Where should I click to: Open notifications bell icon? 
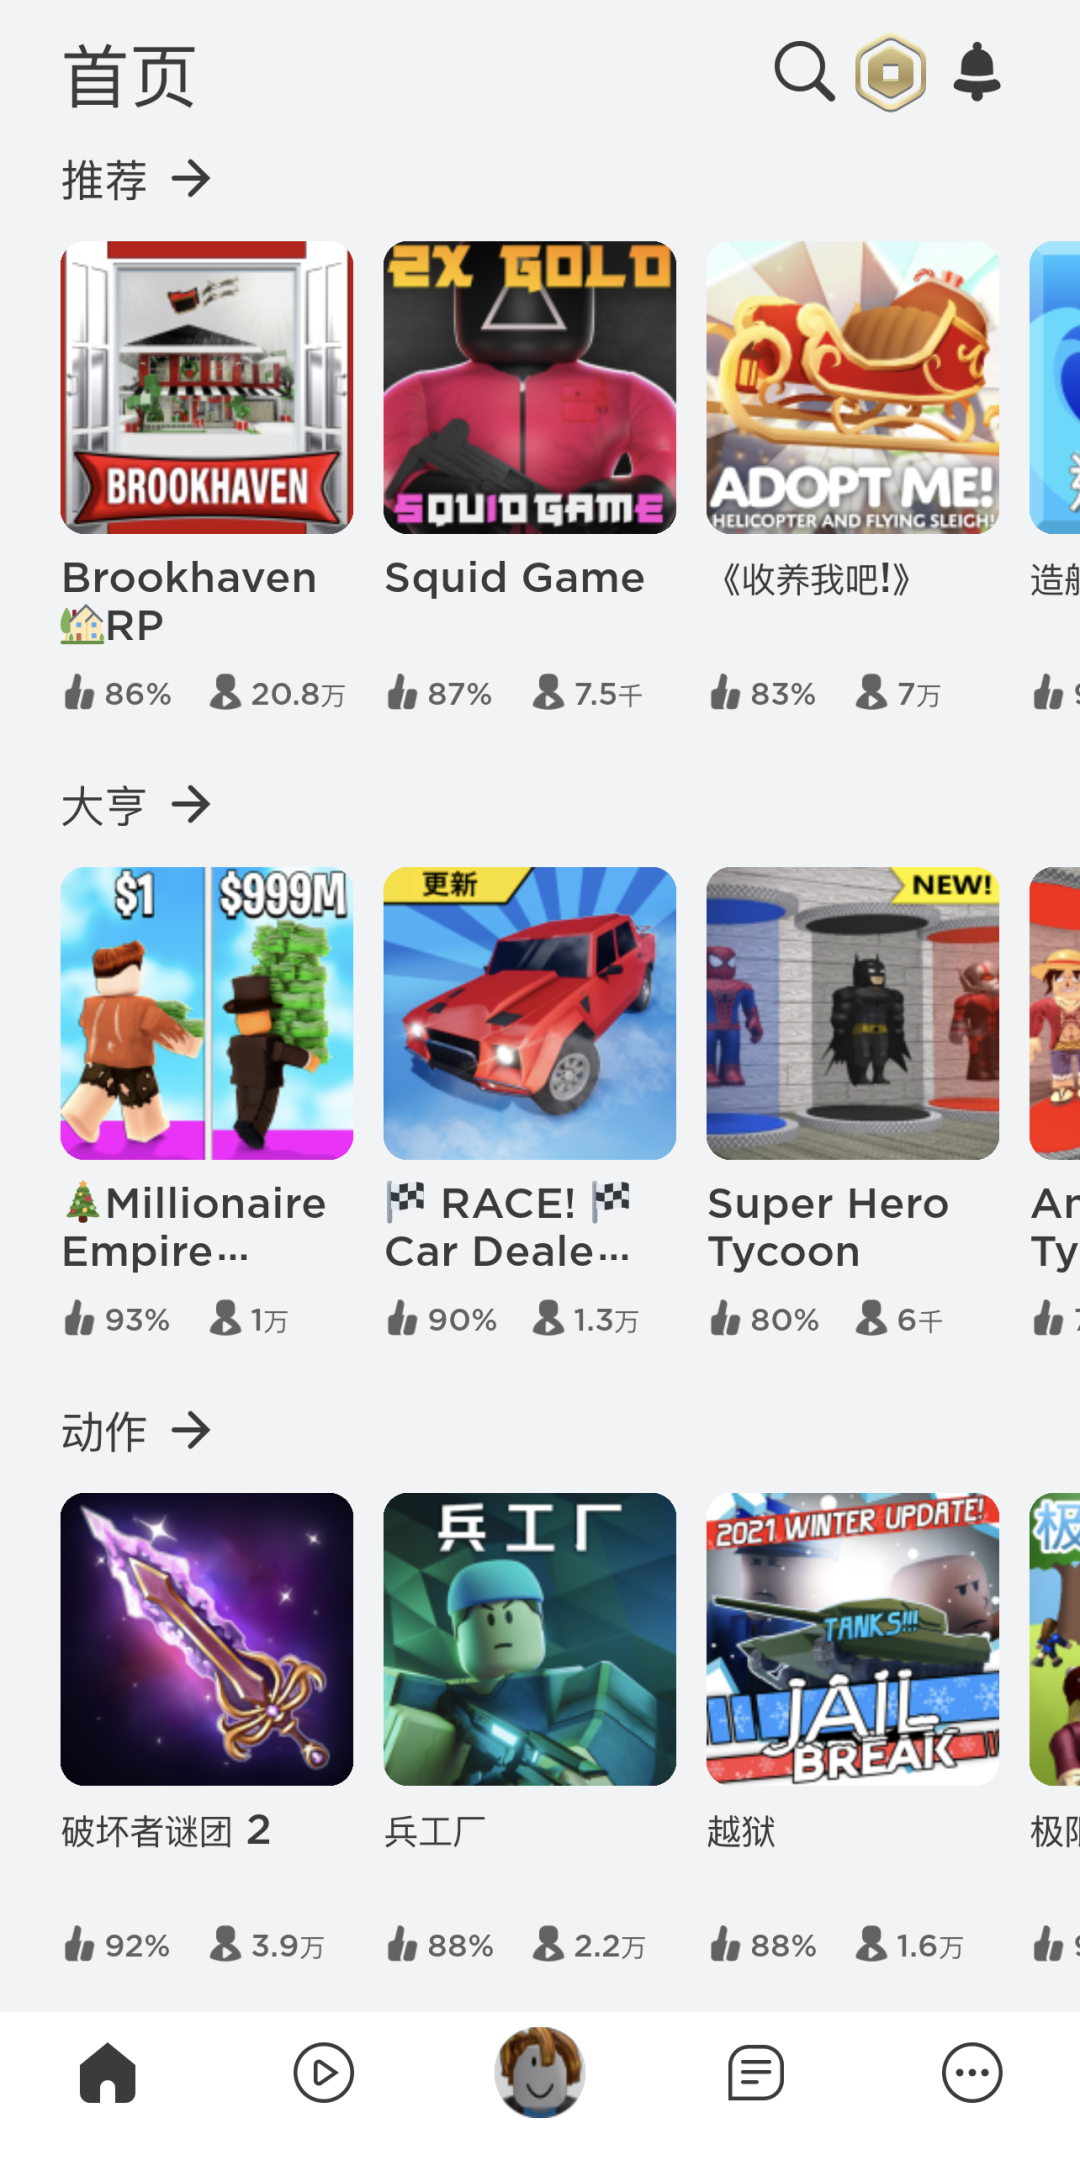pyautogui.click(x=977, y=72)
